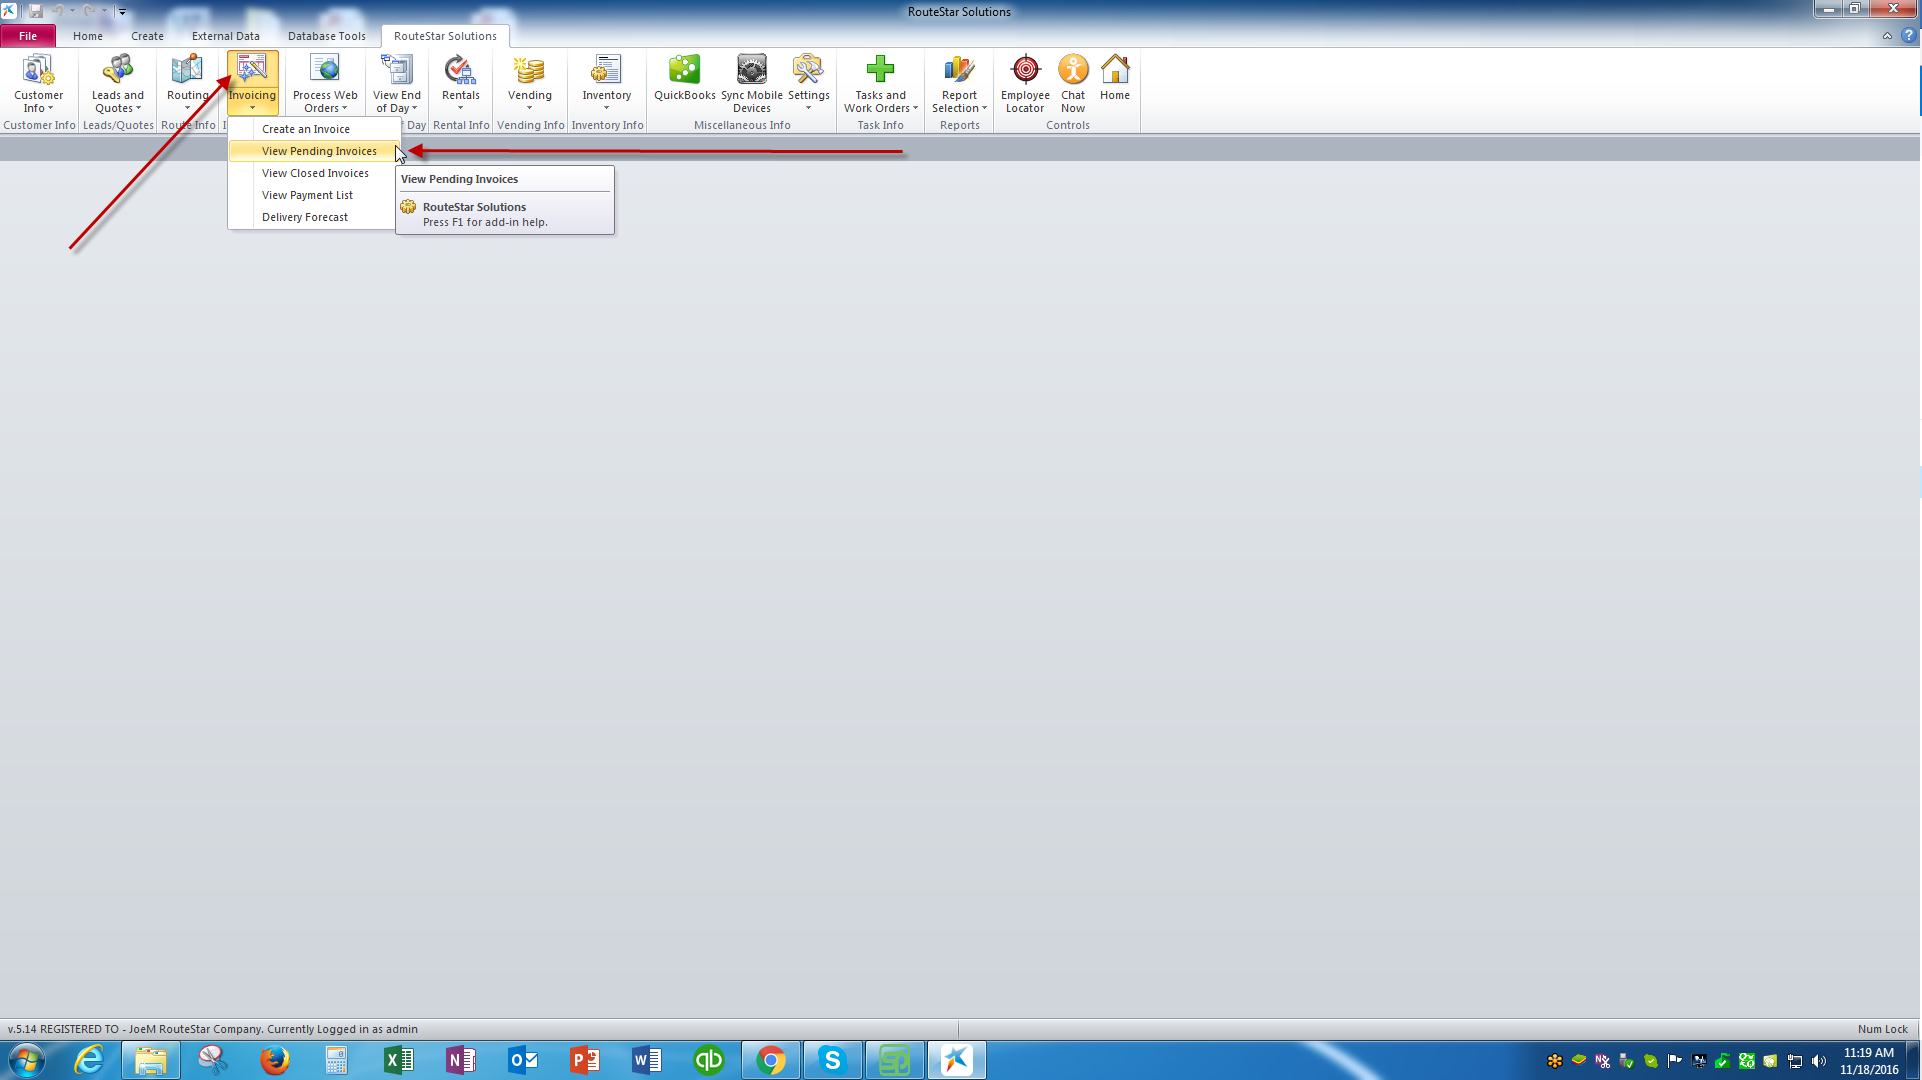
Task: Open Outlook from taskbar
Action: pos(522,1060)
